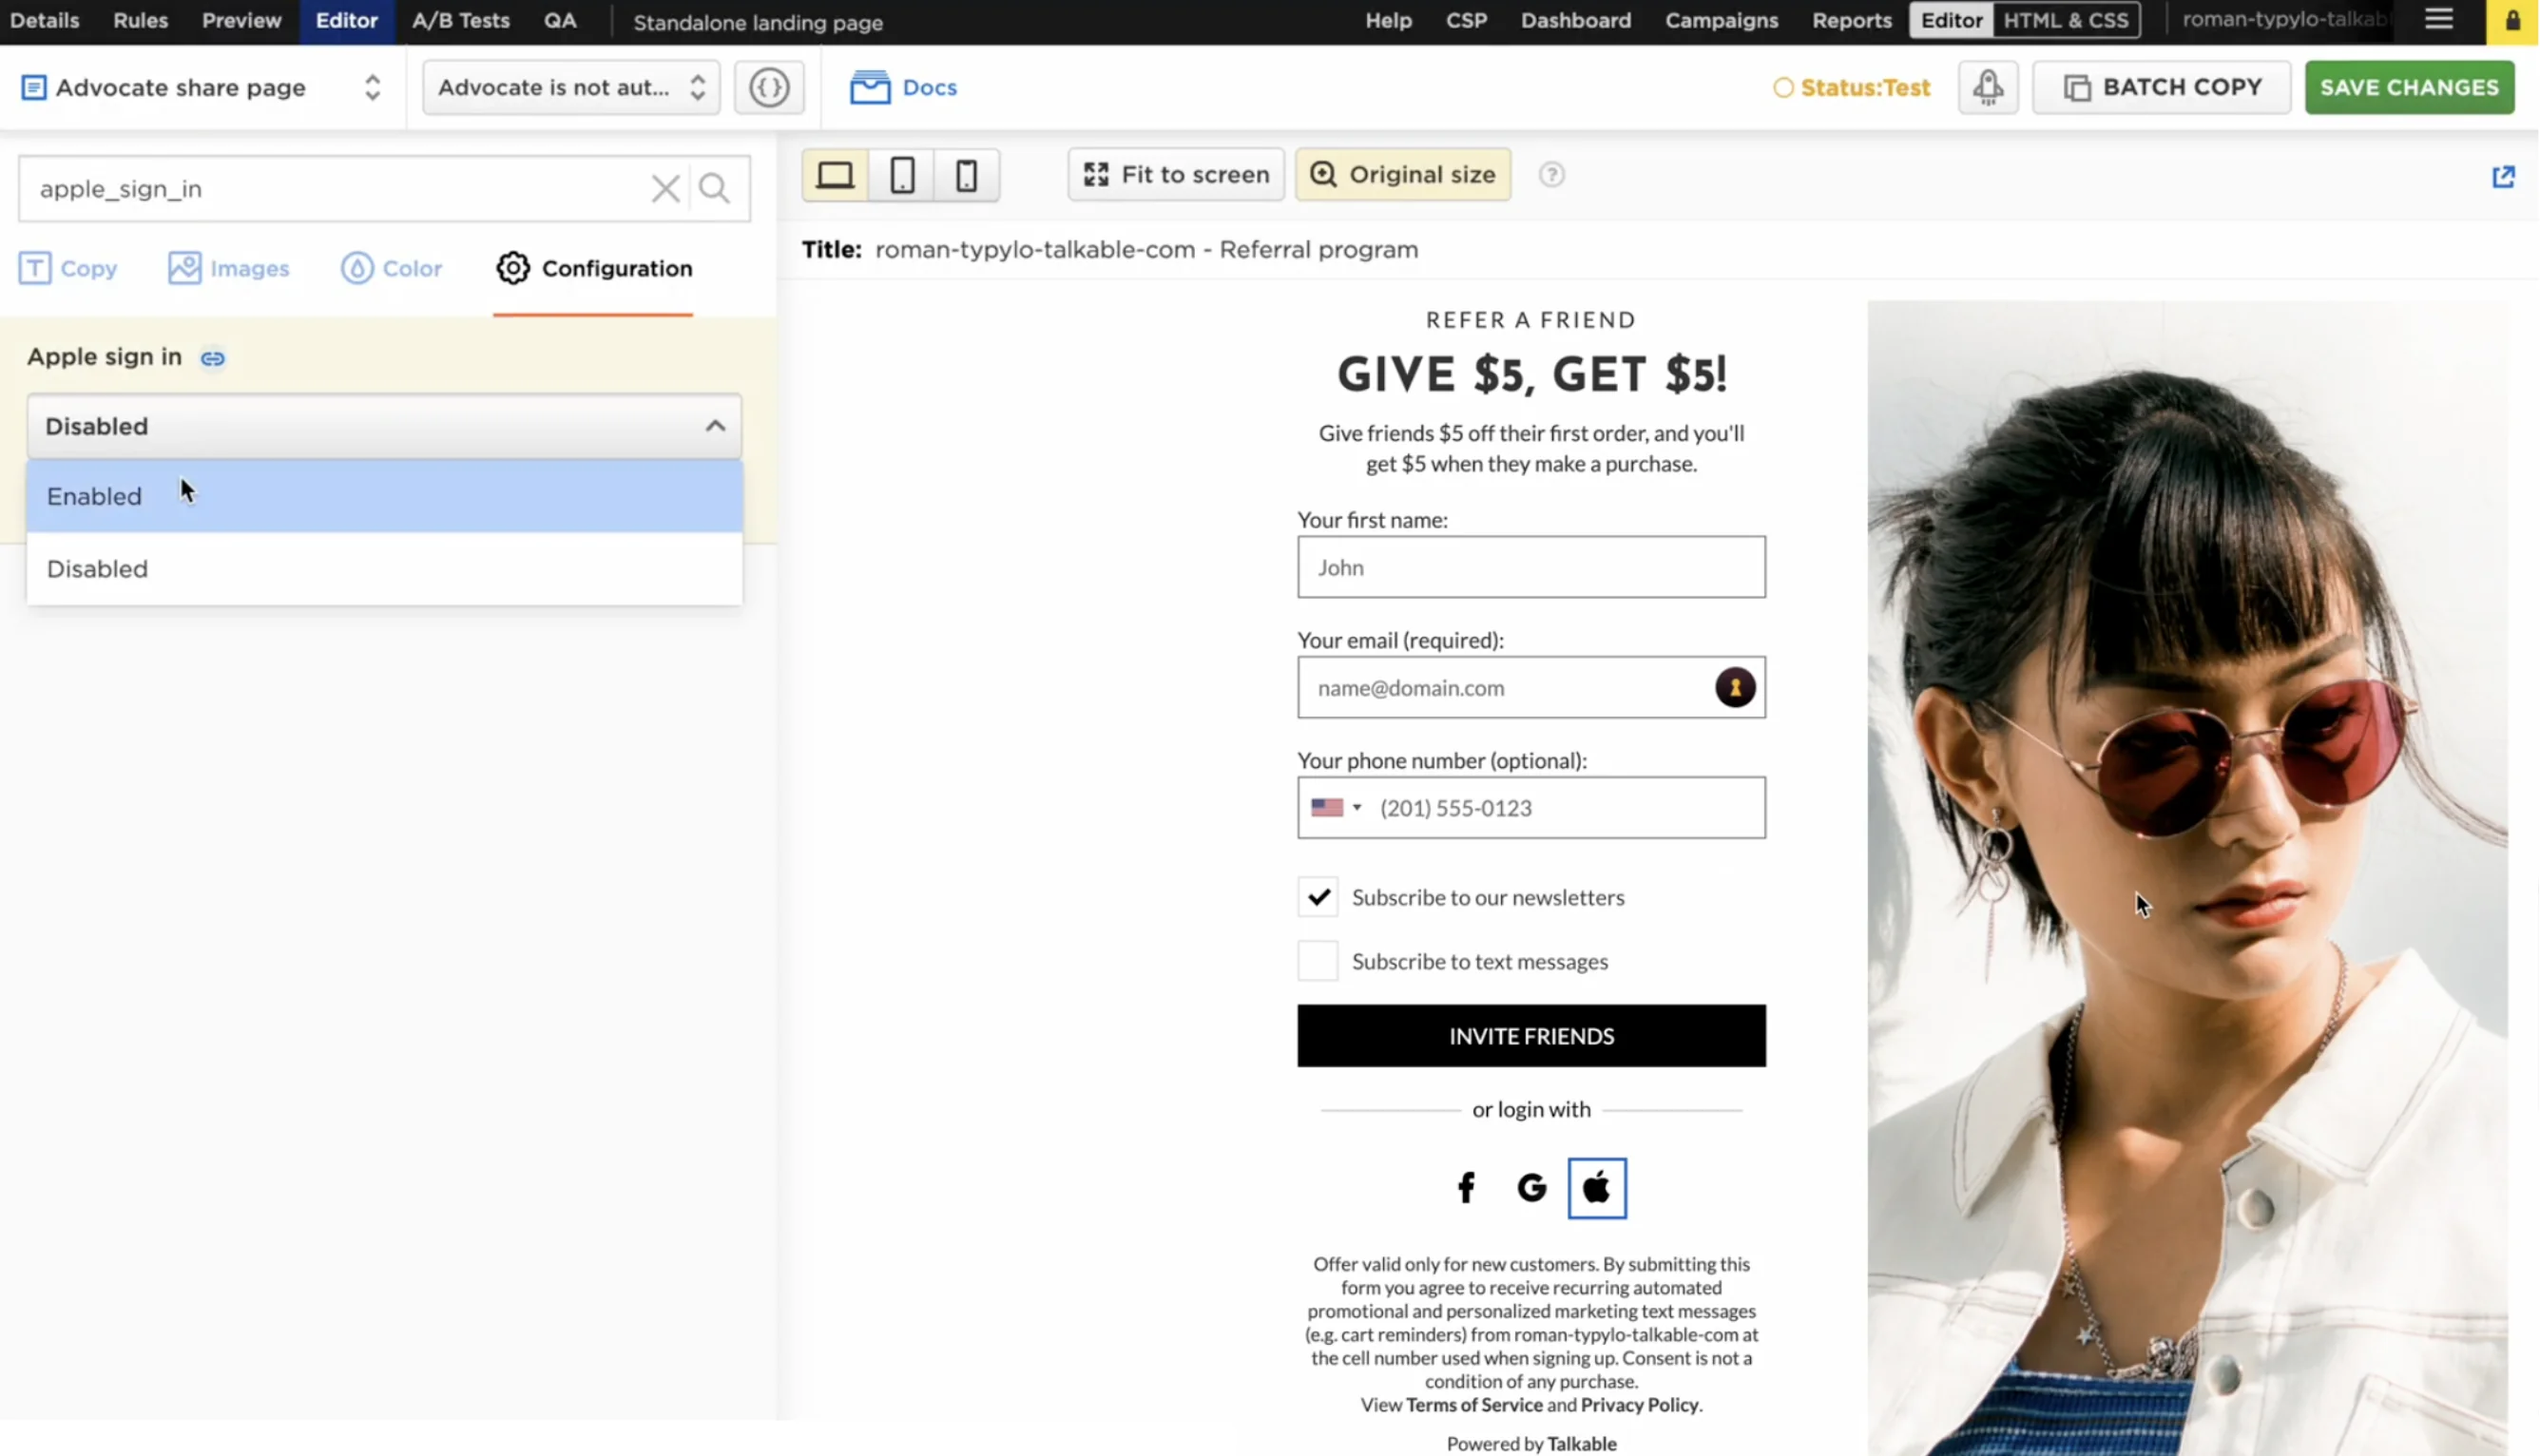2540x1456 pixels.
Task: Open the Details tab
Action: (x=44, y=20)
